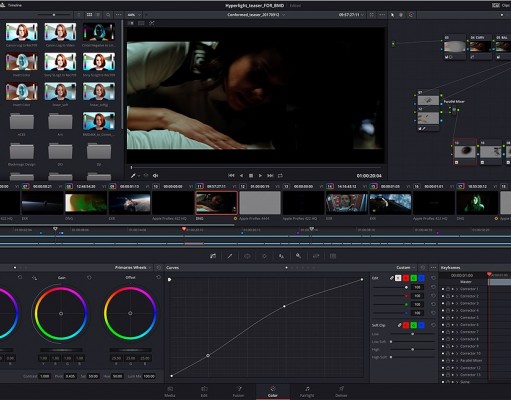511x400 pixels.
Task: Mute viewer audio with speaker icon
Action: pos(155,175)
